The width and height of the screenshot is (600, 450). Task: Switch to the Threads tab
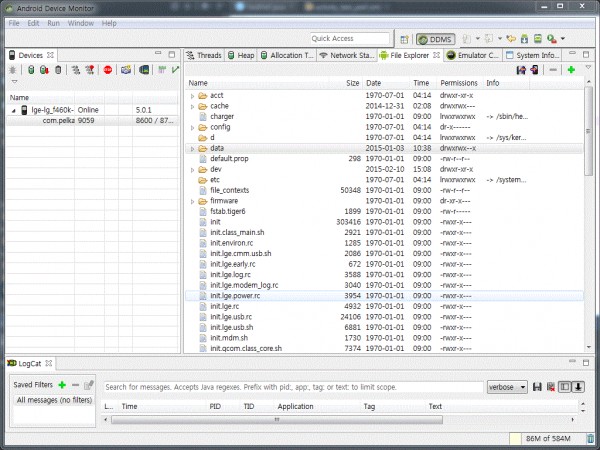(x=204, y=55)
